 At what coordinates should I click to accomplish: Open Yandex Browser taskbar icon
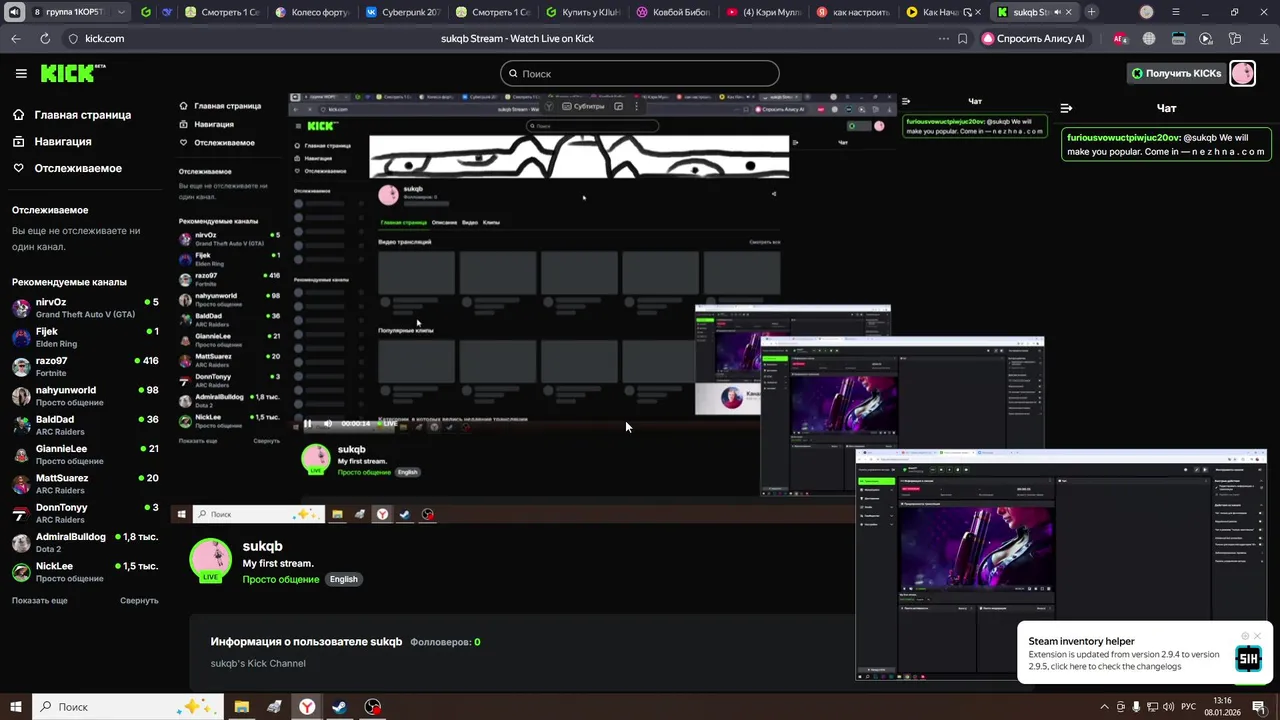point(307,706)
